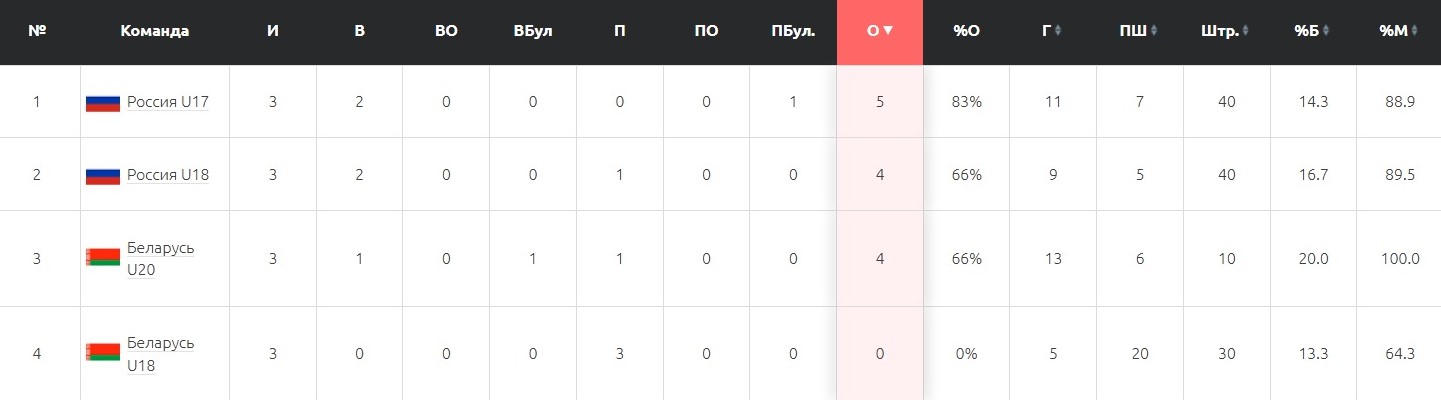This screenshot has height=400, width=1441.
Task: Click the Russia flag beside Россия U17
Action: (103, 102)
